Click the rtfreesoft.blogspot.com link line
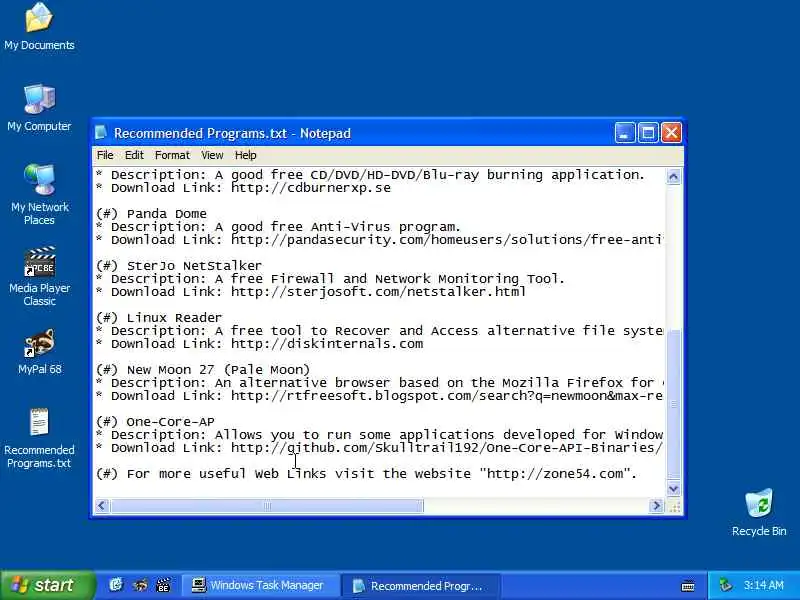This screenshot has height=600, width=800. tap(379, 396)
